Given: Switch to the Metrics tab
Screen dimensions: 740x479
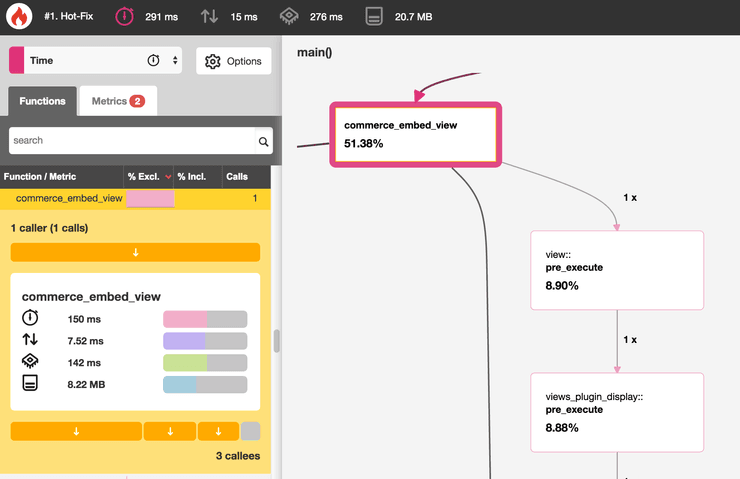Looking at the screenshot, I should tap(118, 101).
